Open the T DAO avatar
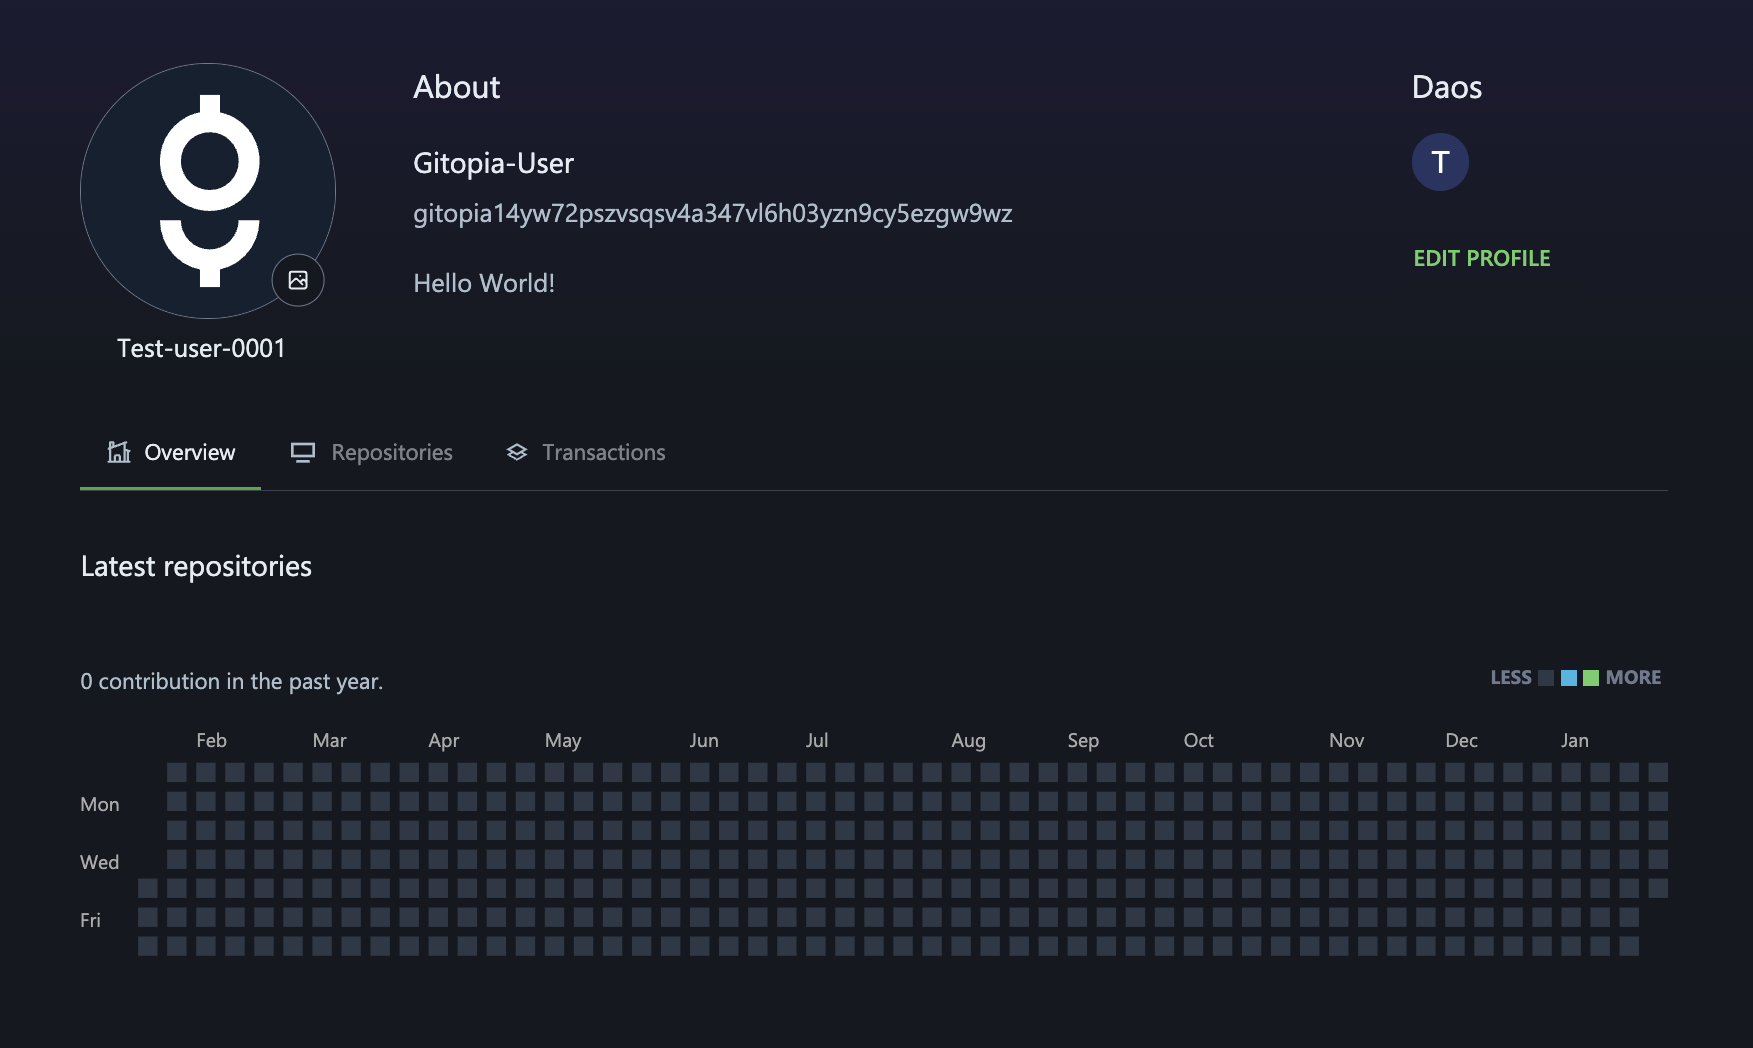The image size is (1753, 1048). [x=1440, y=162]
